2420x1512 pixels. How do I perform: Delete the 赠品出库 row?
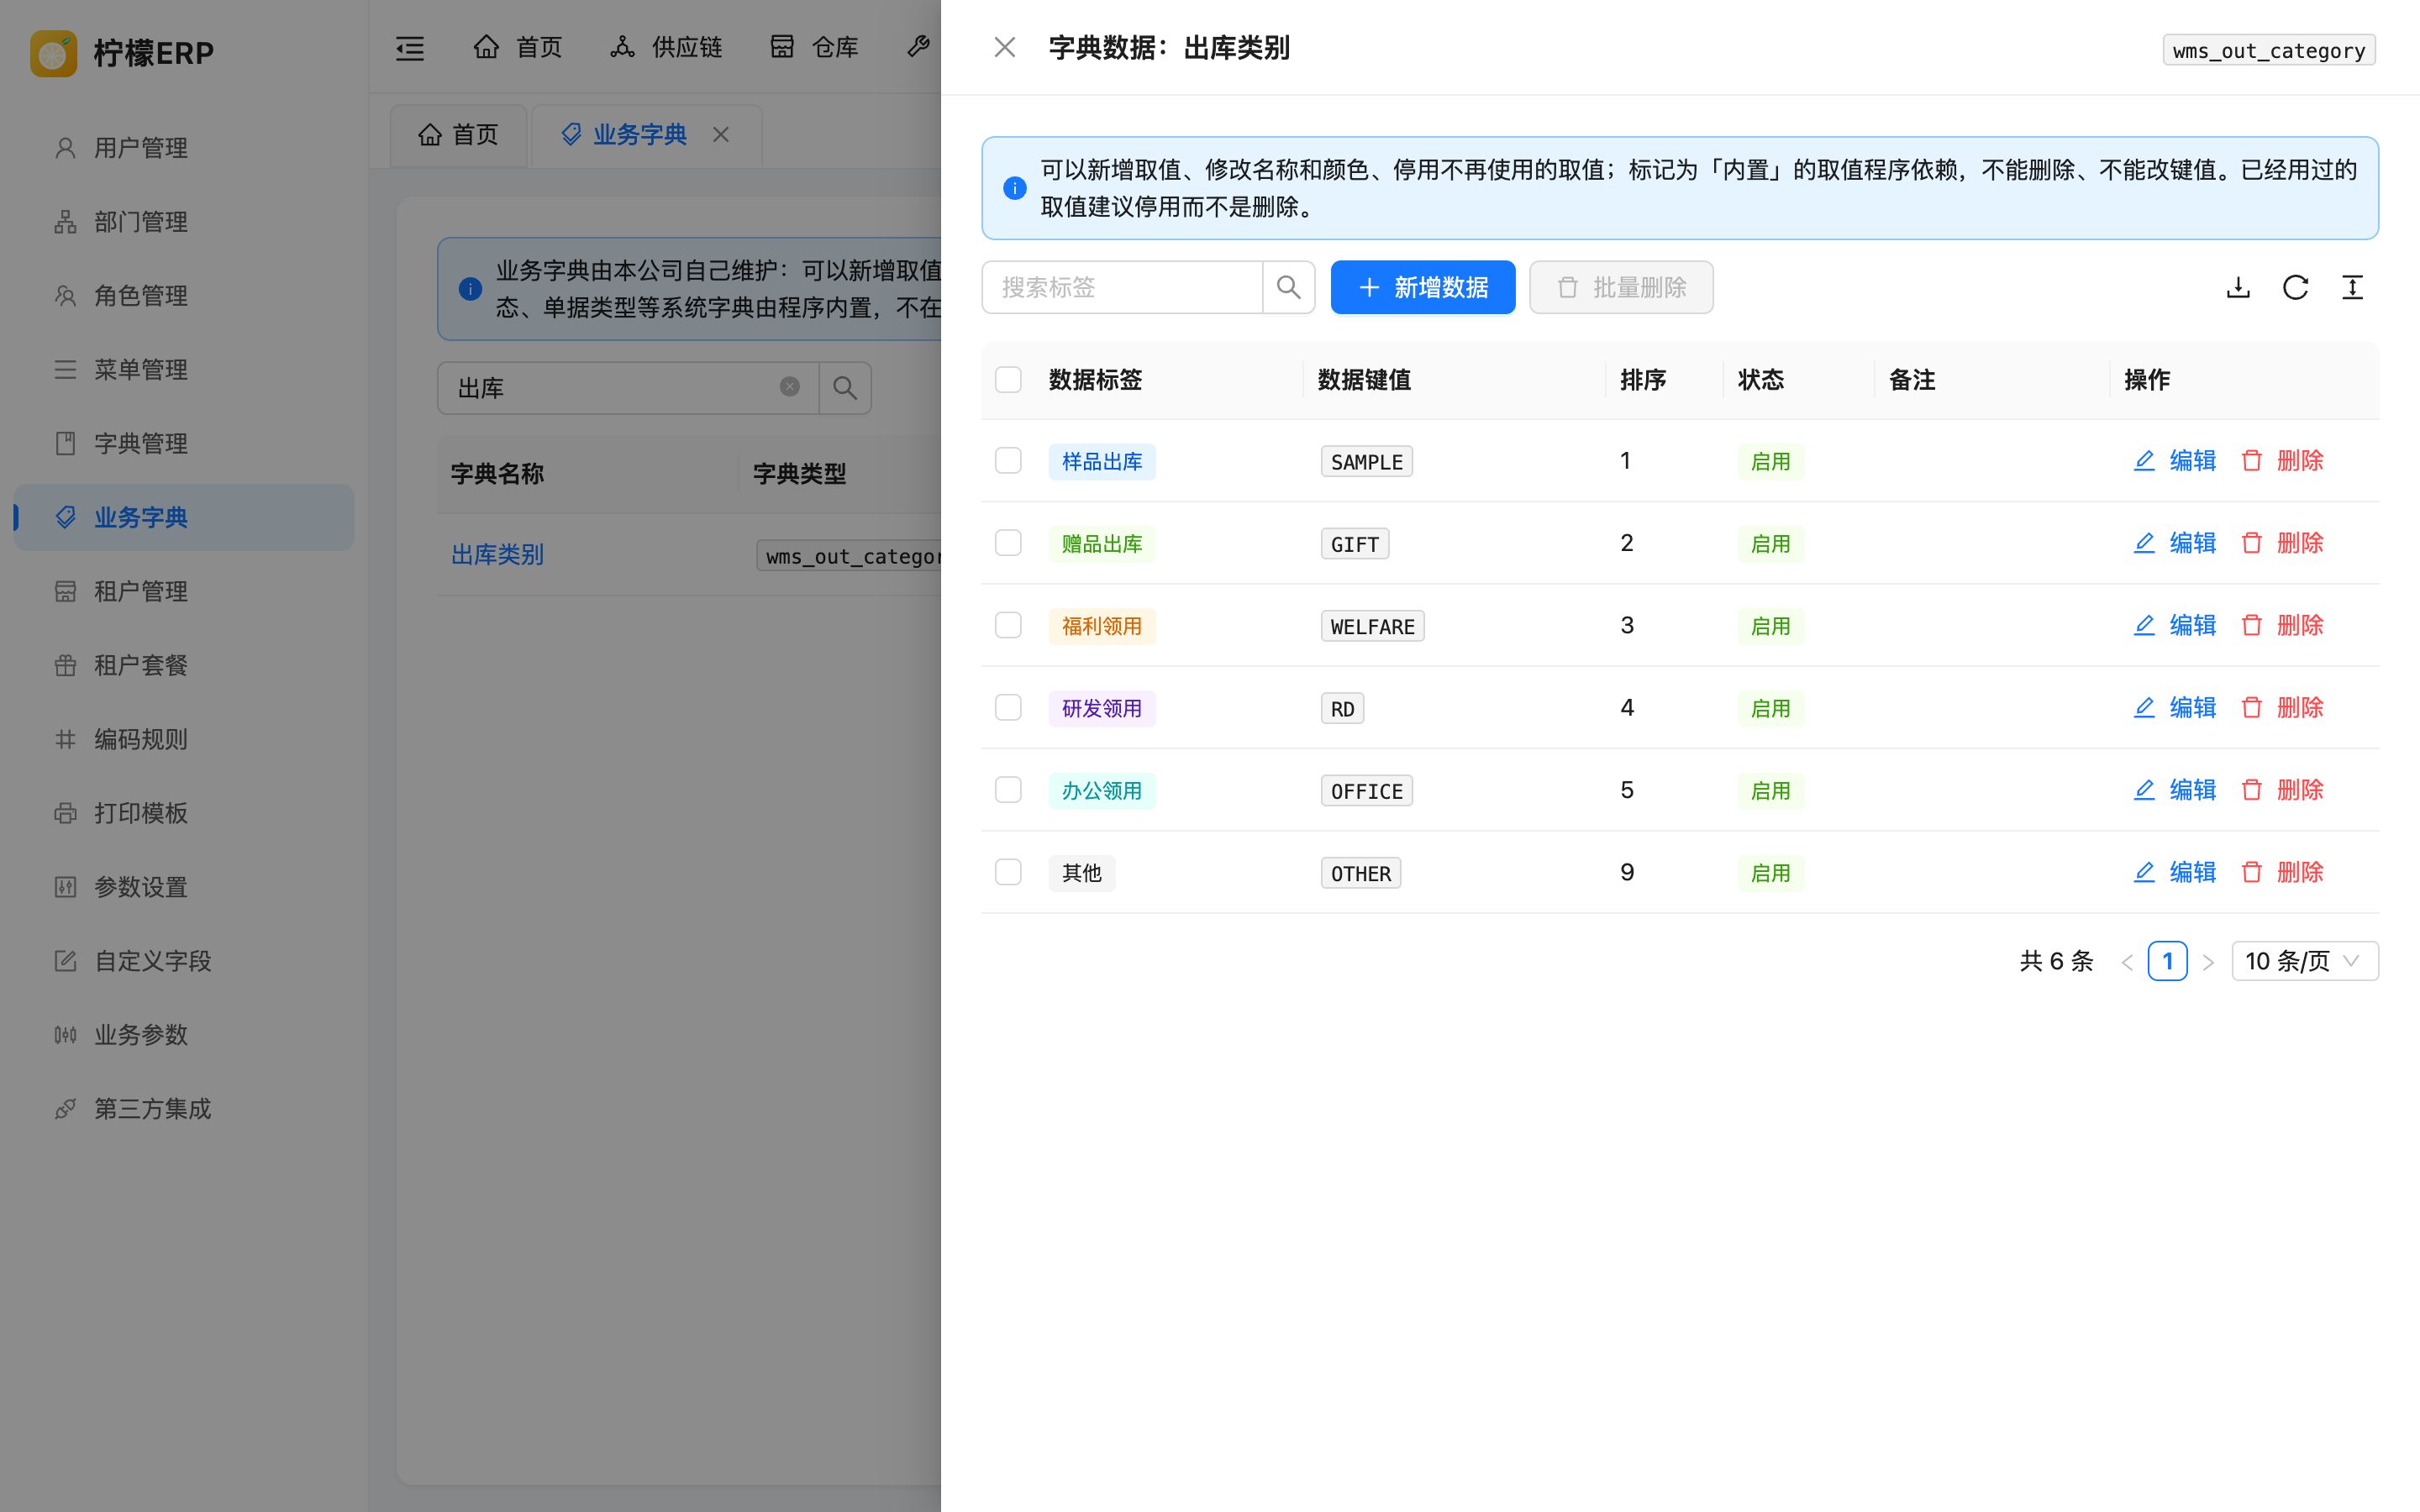[2281, 543]
